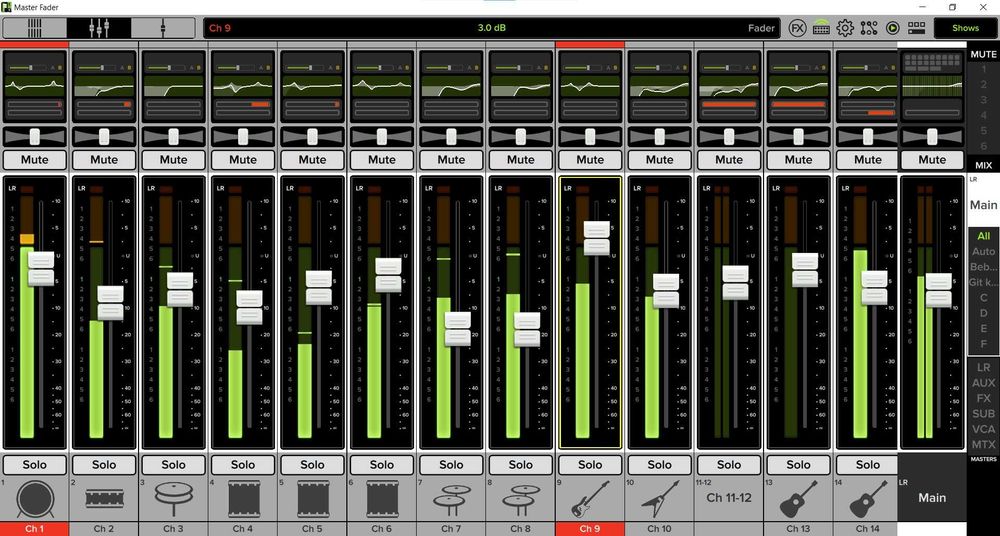Open the wireless devices router icon
Screen dimensions: 1000x536
(821, 28)
